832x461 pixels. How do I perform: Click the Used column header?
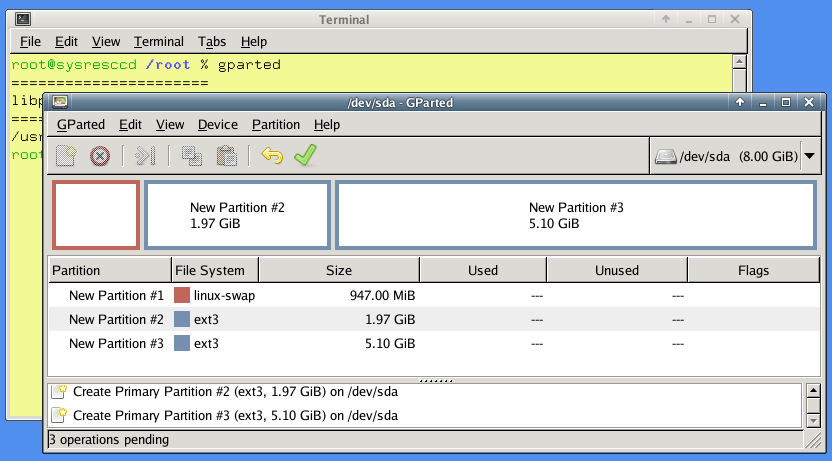click(483, 271)
